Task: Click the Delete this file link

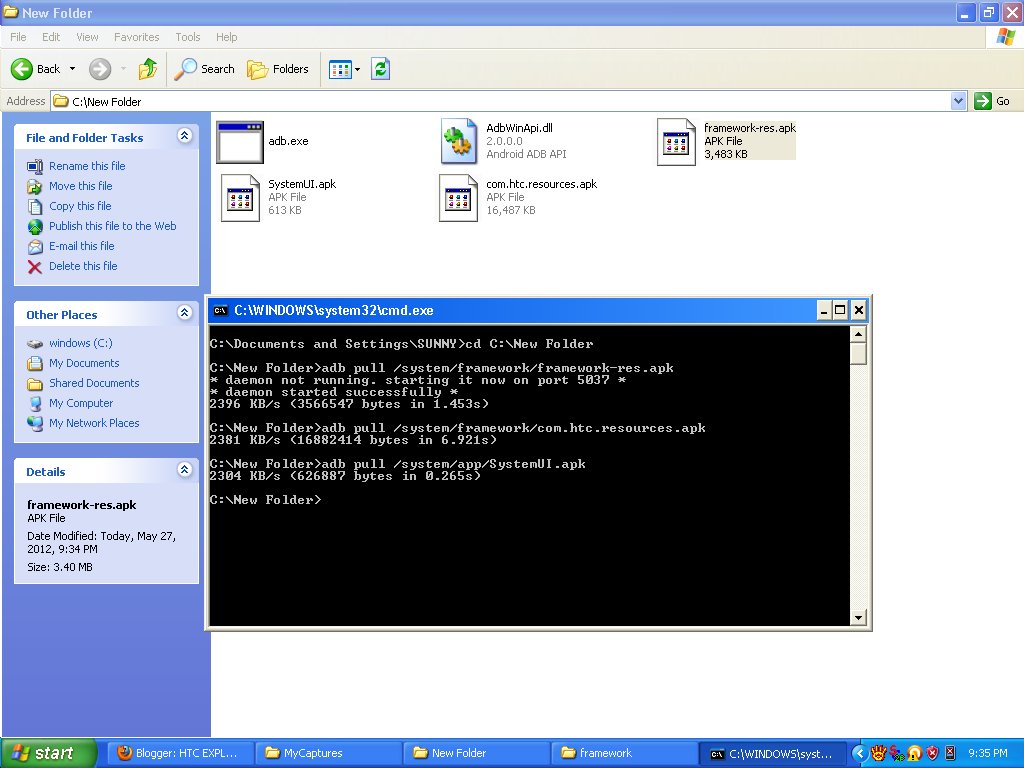Action: point(83,266)
